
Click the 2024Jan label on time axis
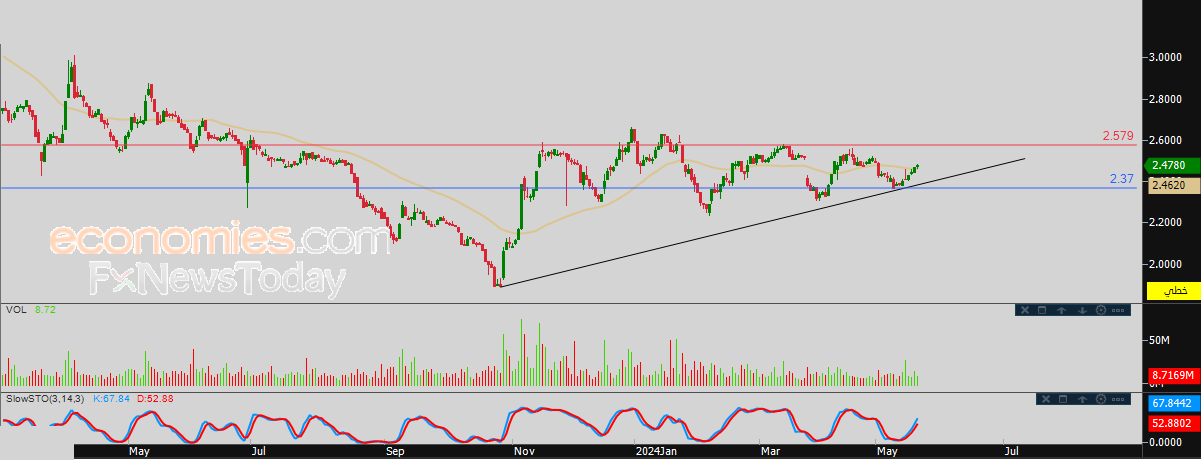(656, 451)
